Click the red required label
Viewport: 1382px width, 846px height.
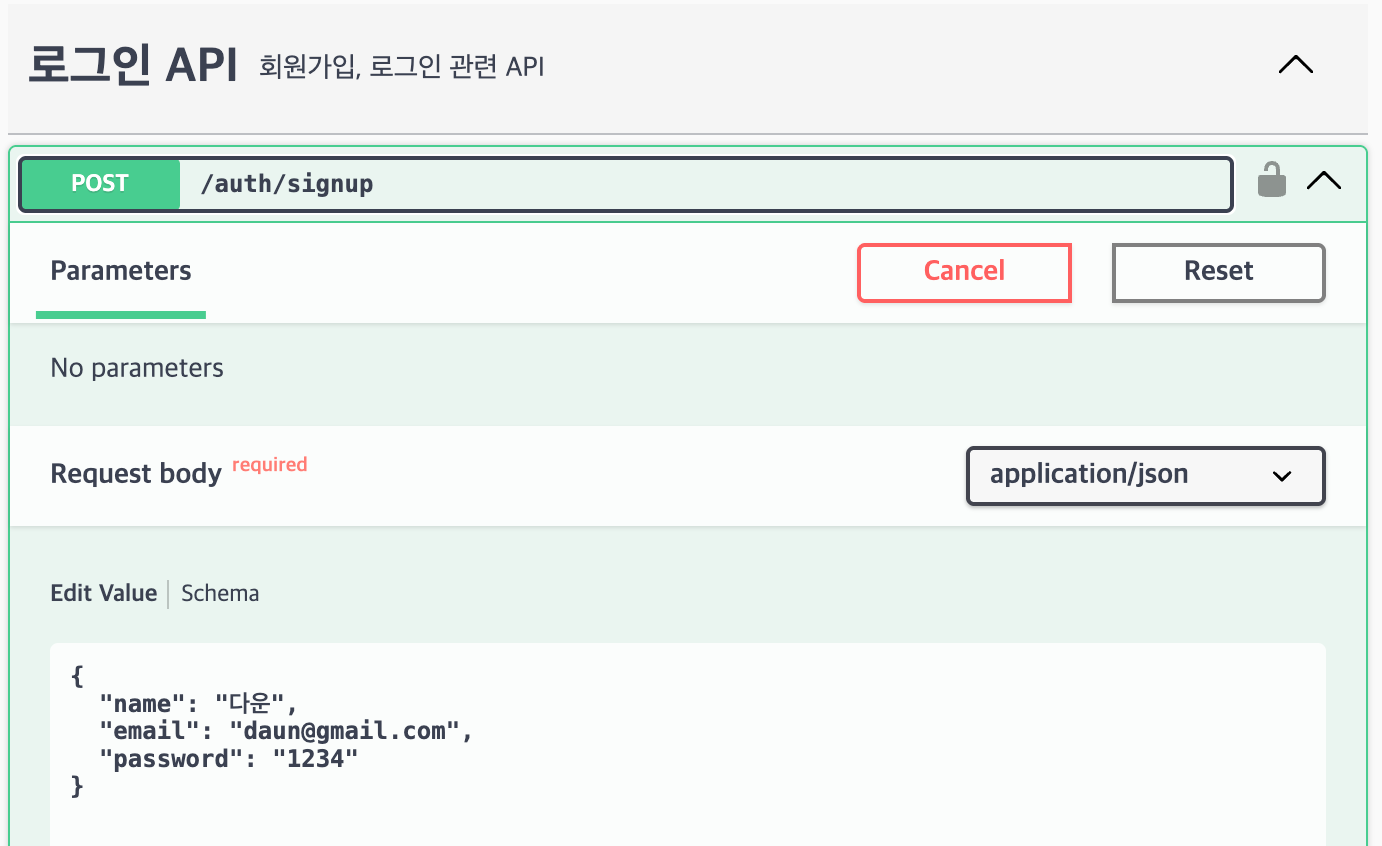(270, 464)
